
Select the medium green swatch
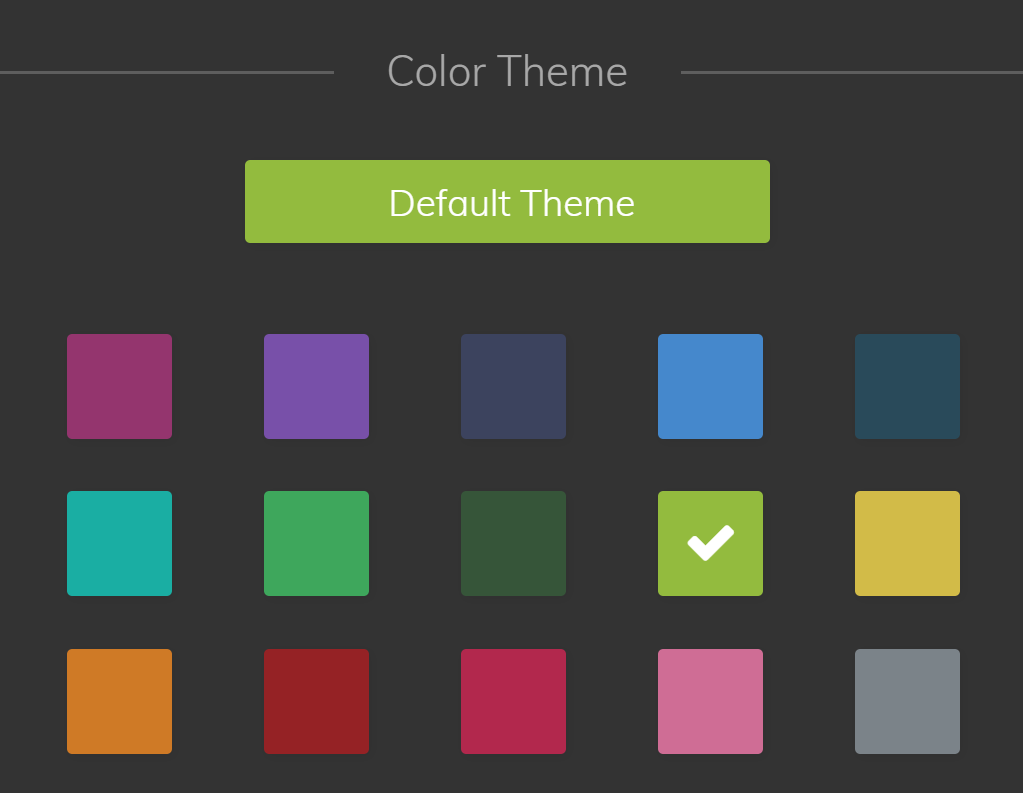[316, 543]
